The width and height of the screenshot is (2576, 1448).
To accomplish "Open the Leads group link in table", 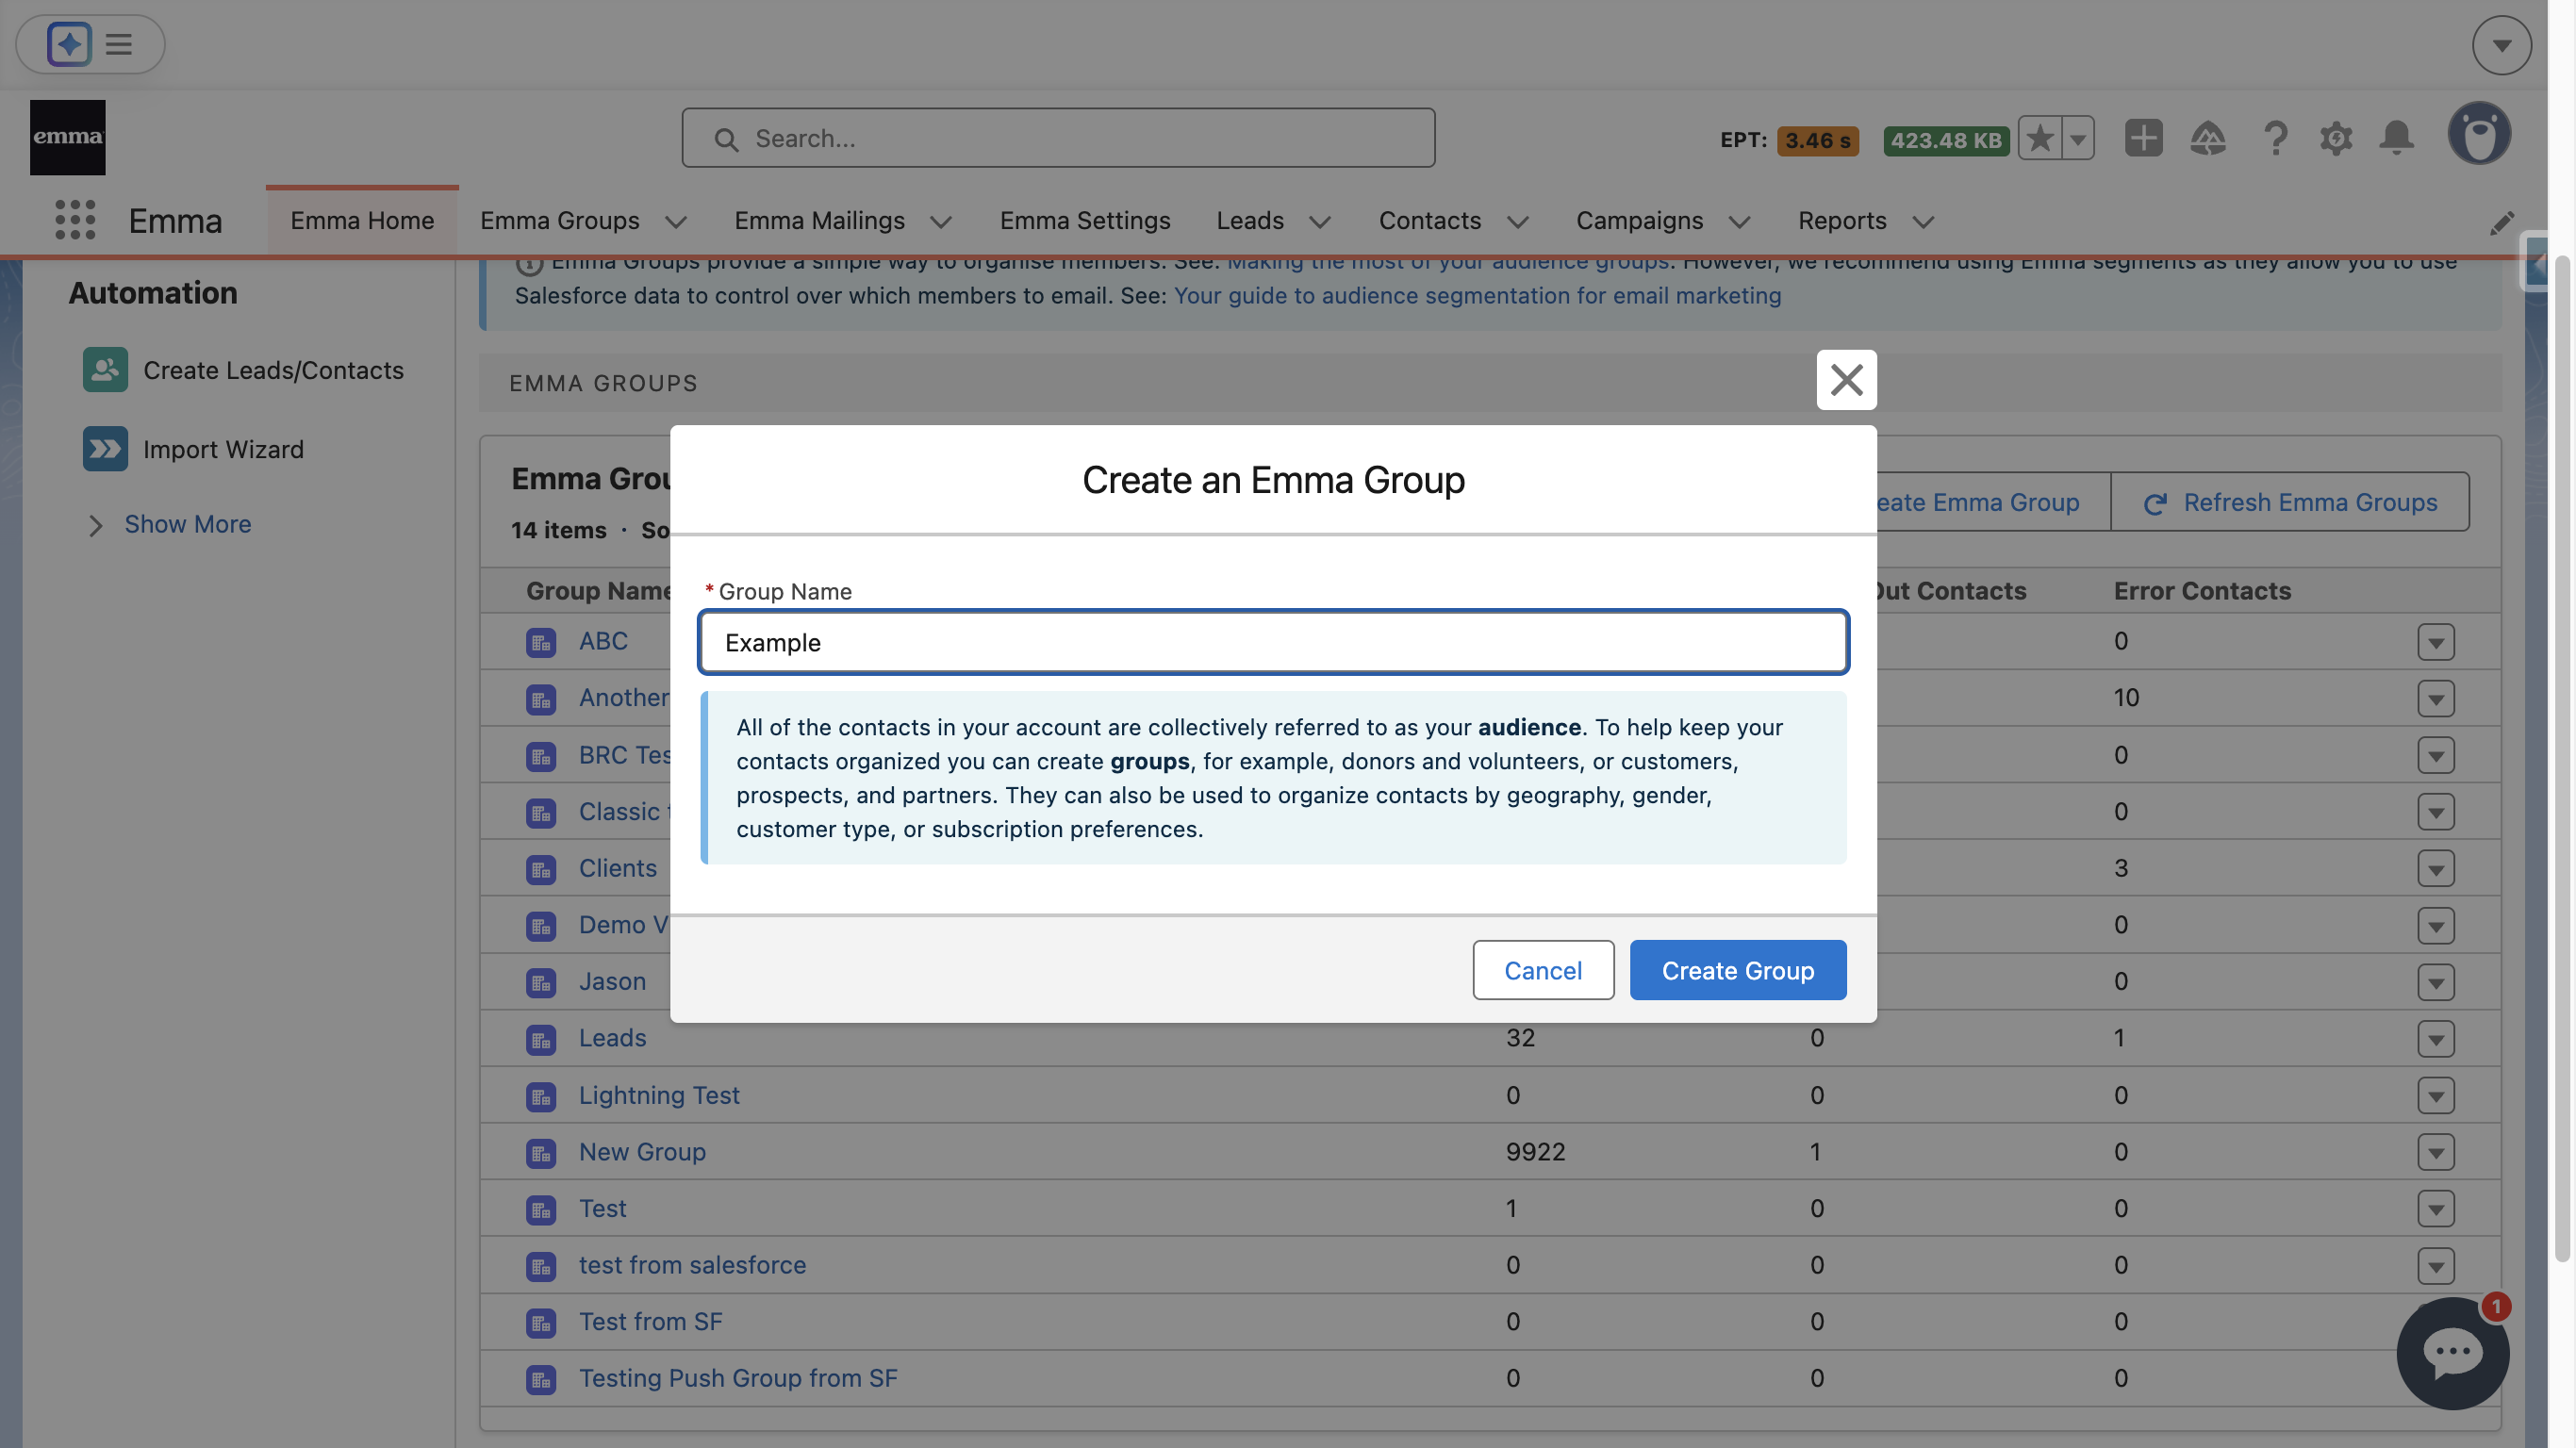I will point(612,1038).
